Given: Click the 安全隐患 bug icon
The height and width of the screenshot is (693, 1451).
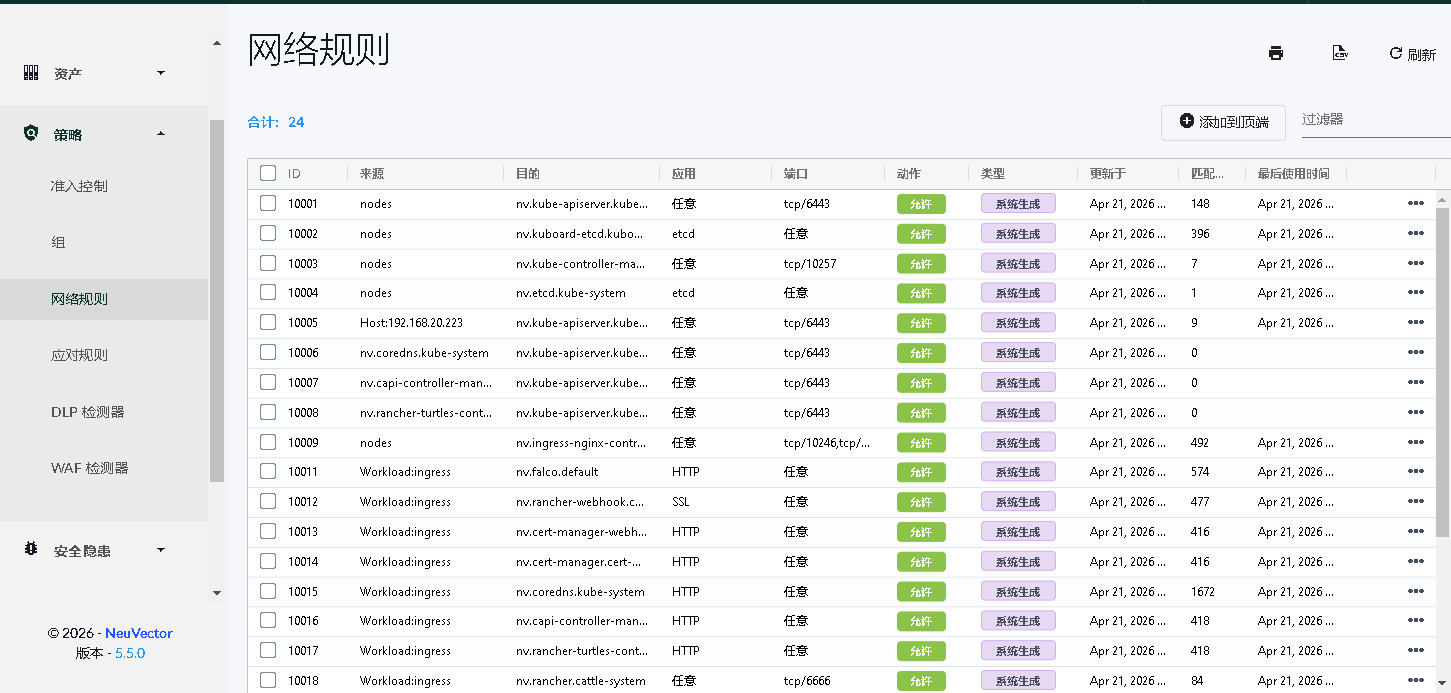Looking at the screenshot, I should pyautogui.click(x=31, y=550).
